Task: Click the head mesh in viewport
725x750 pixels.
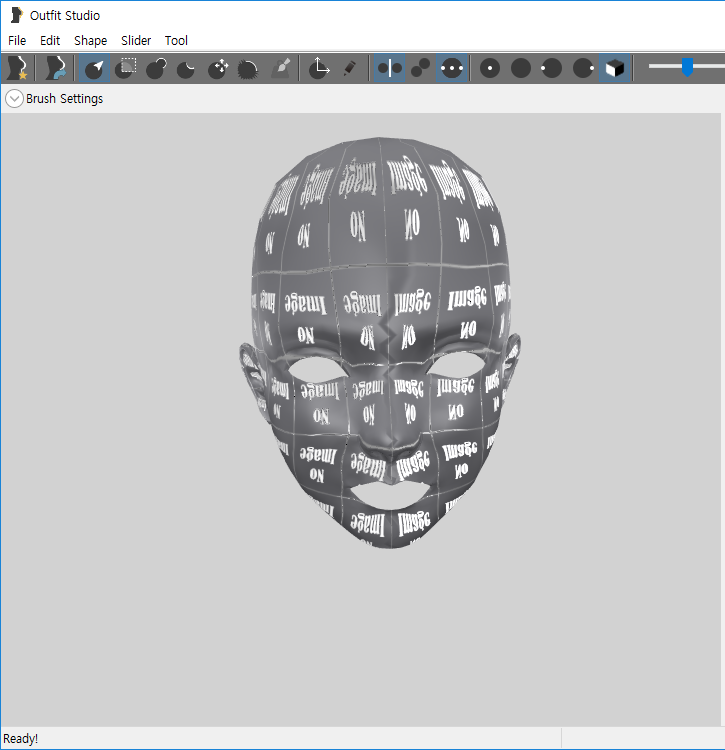Action: point(380,342)
